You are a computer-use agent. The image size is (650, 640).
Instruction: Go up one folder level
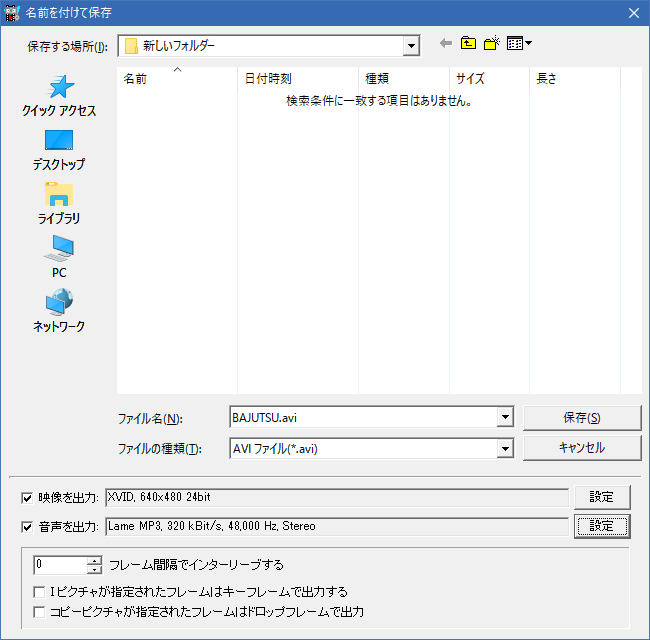click(x=468, y=44)
